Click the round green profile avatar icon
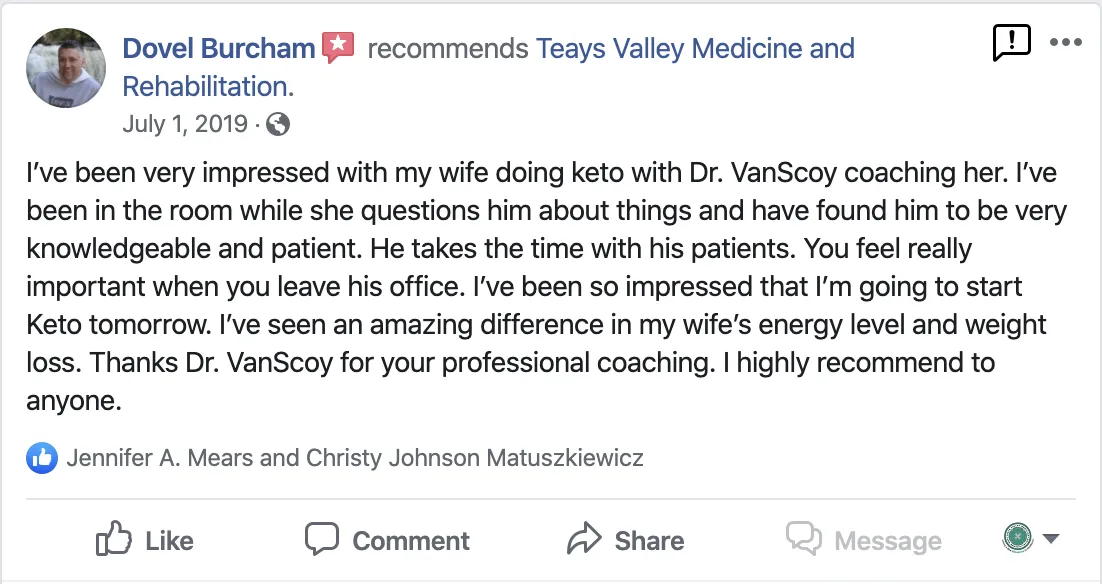This screenshot has height=584, width=1102. [1017, 538]
